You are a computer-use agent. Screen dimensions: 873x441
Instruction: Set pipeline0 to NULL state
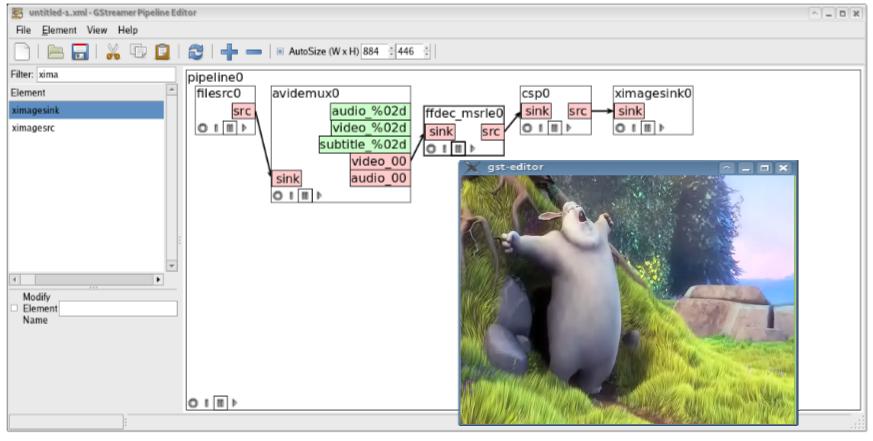click(193, 403)
